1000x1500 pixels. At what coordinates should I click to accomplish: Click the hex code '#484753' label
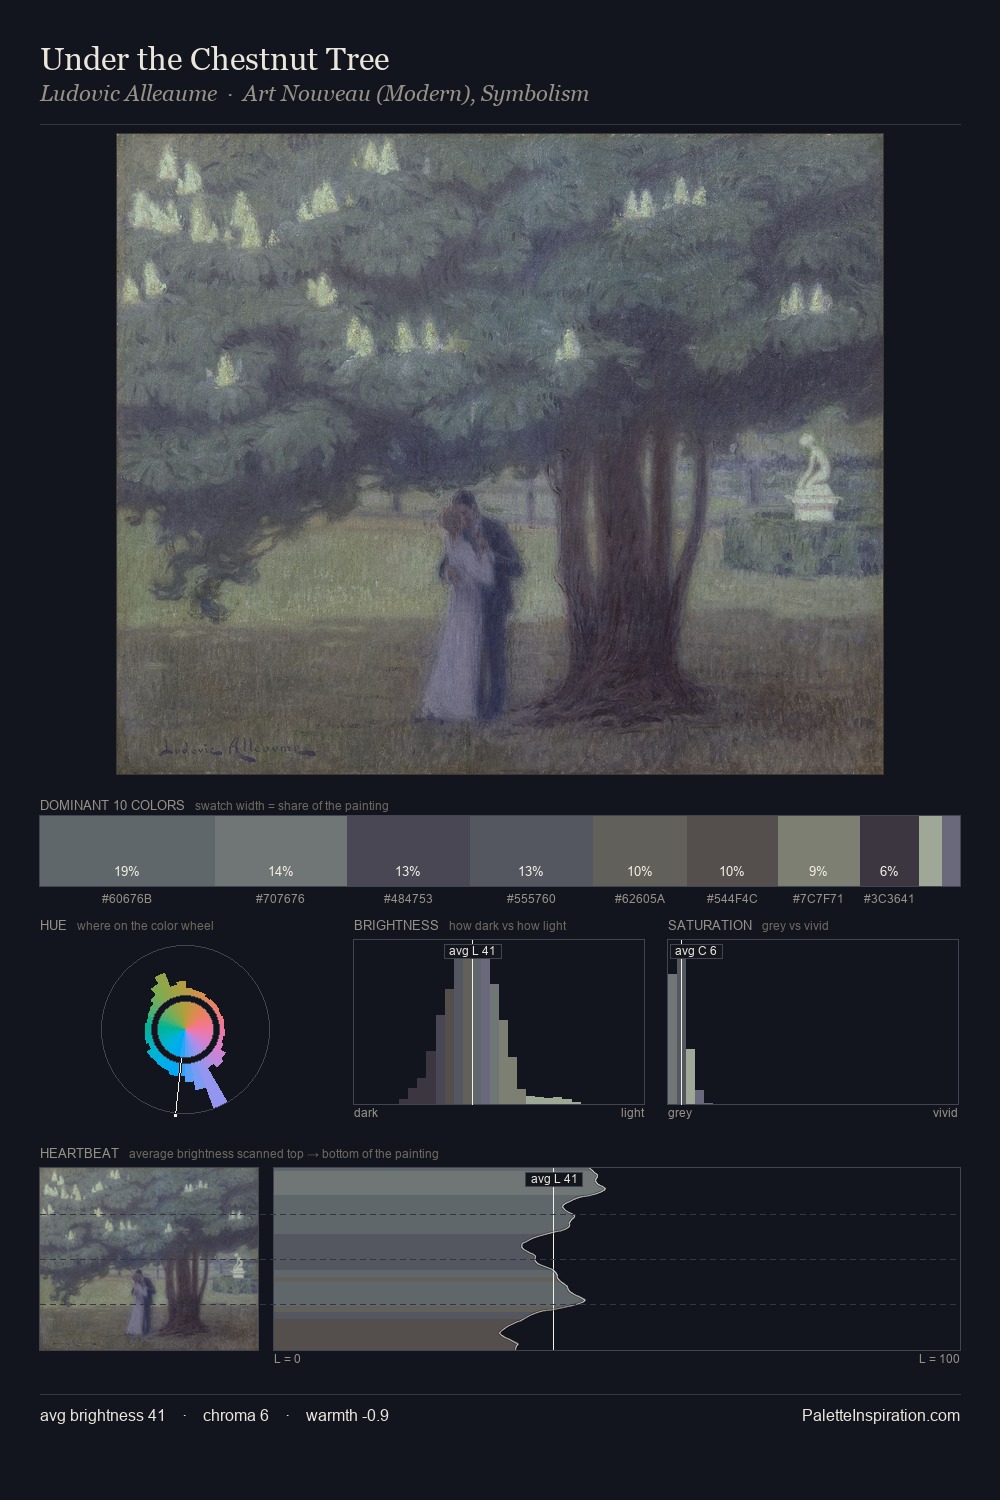pyautogui.click(x=408, y=898)
